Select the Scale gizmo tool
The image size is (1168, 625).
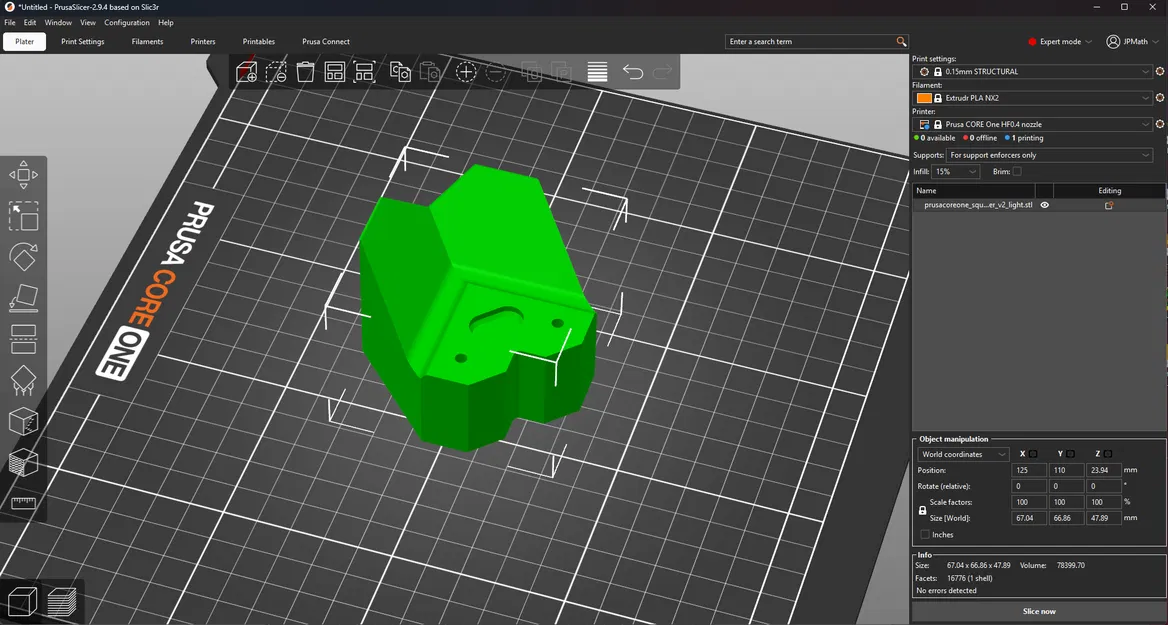click(x=24, y=216)
